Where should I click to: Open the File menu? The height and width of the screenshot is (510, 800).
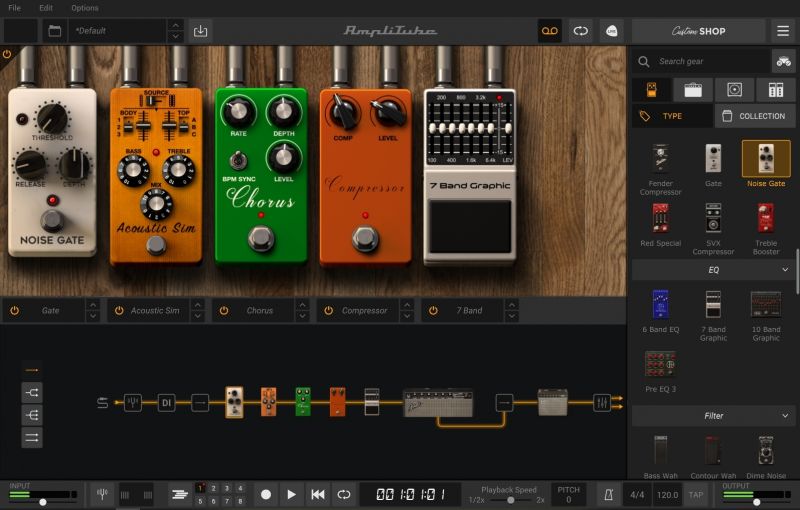pos(15,8)
